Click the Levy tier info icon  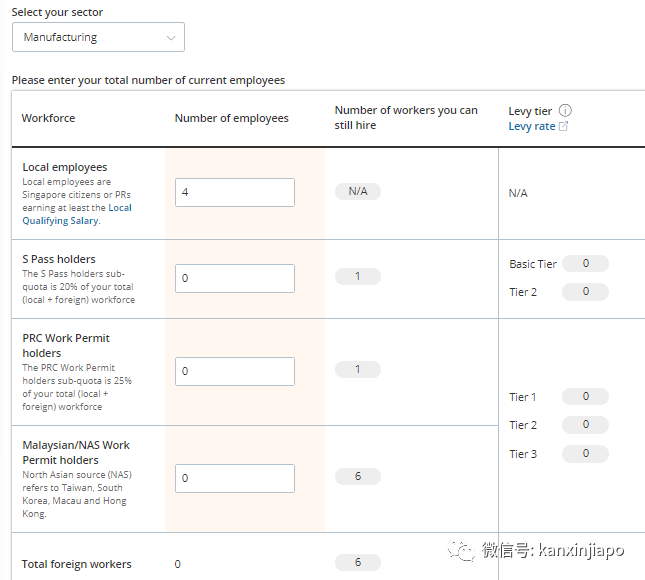[x=565, y=111]
